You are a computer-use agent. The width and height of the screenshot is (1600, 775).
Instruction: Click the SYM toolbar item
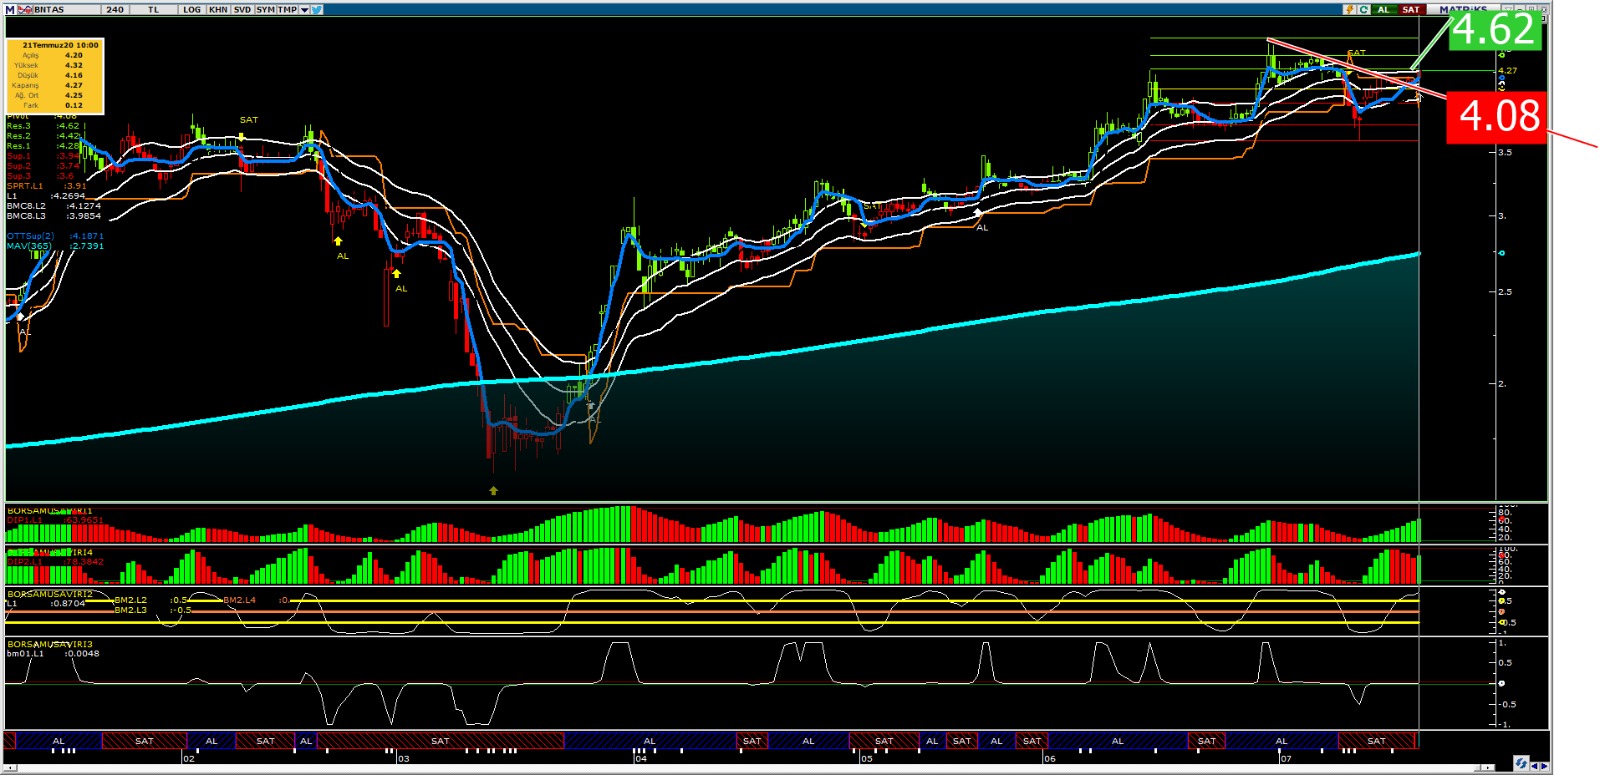point(265,9)
